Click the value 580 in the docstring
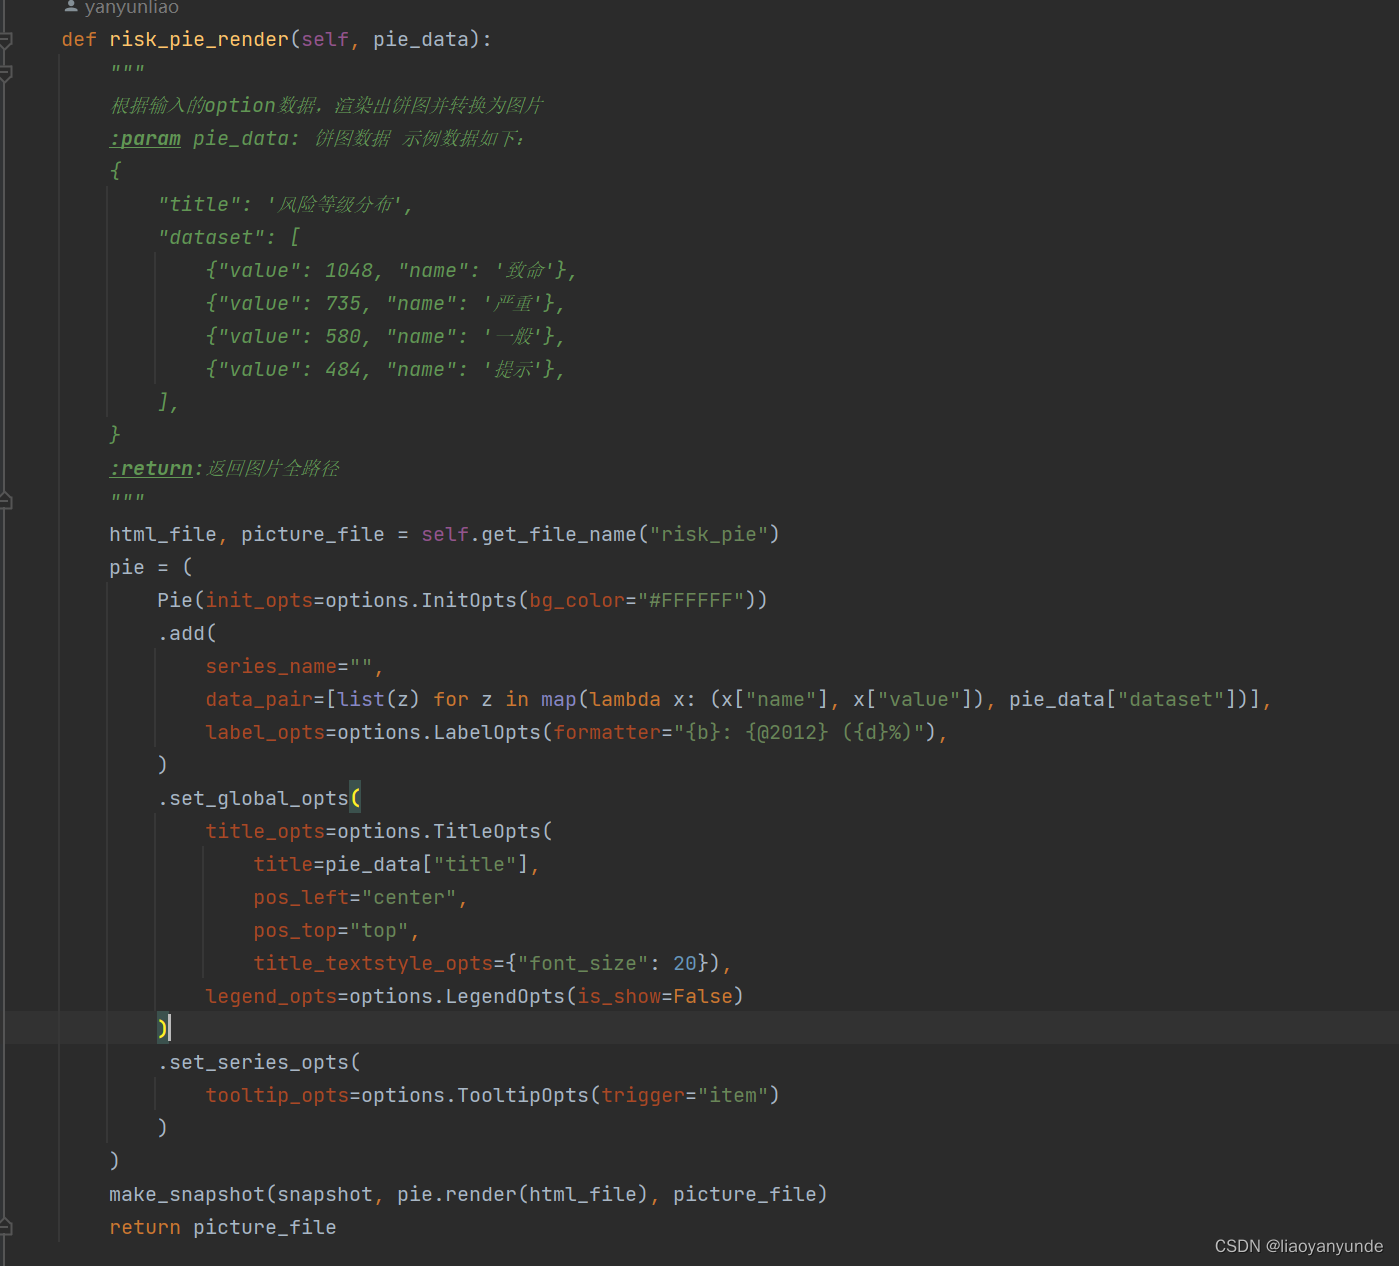This screenshot has width=1399, height=1266. (343, 337)
